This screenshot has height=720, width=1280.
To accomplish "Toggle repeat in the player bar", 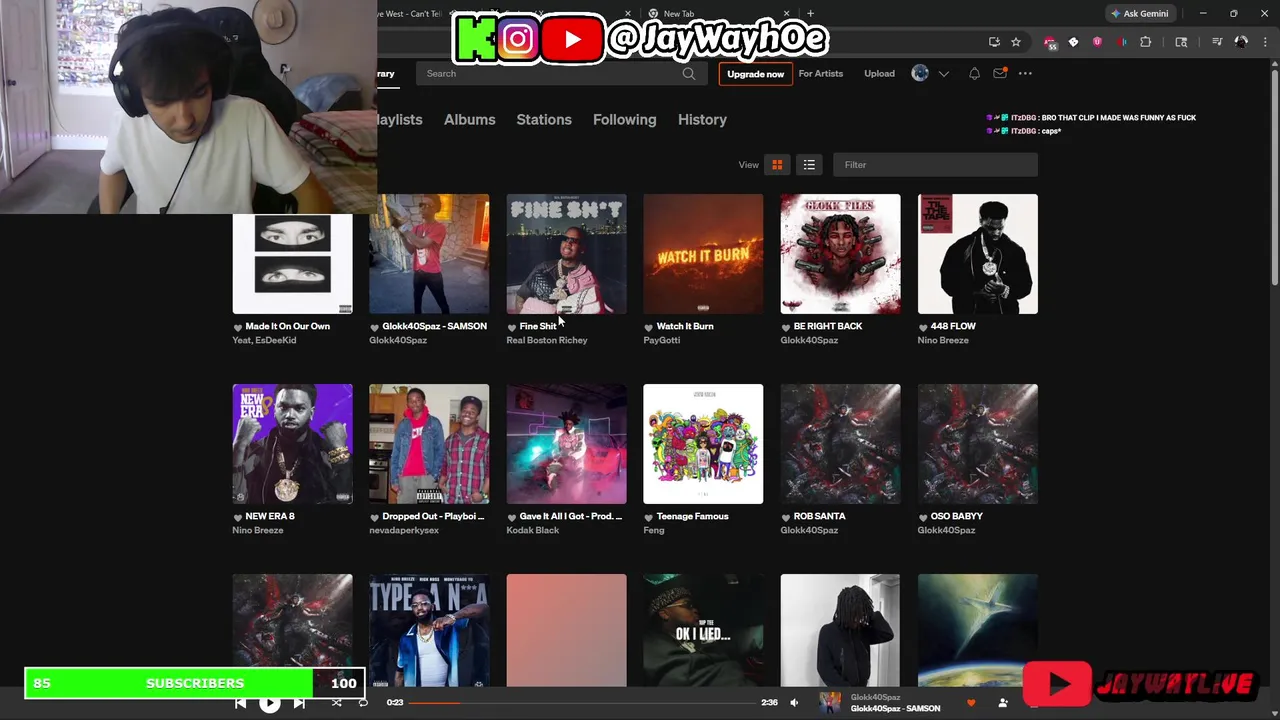I will click(363, 703).
